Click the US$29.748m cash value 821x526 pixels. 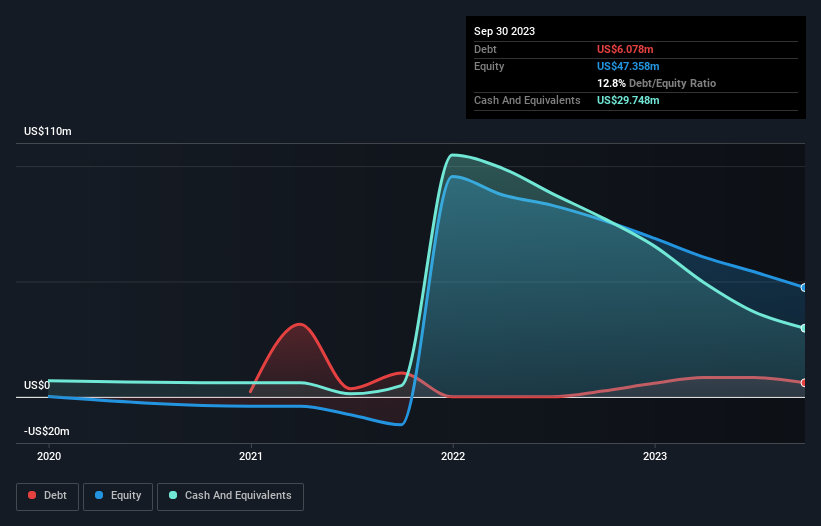(x=628, y=100)
